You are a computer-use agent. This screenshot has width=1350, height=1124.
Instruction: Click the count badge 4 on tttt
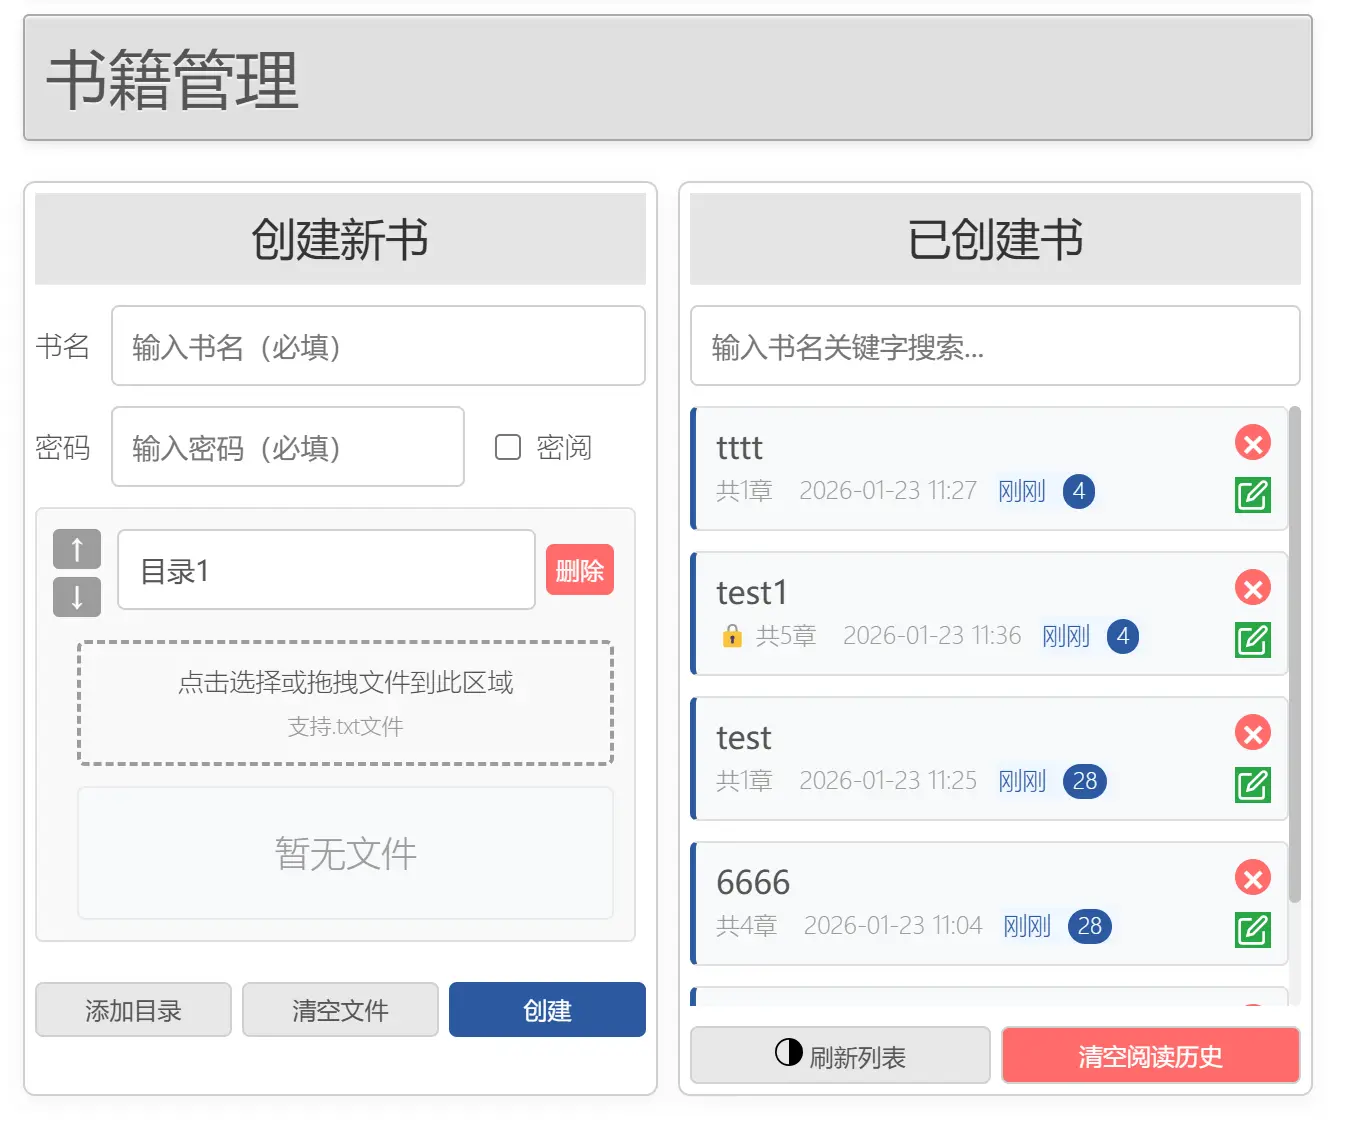click(1078, 491)
